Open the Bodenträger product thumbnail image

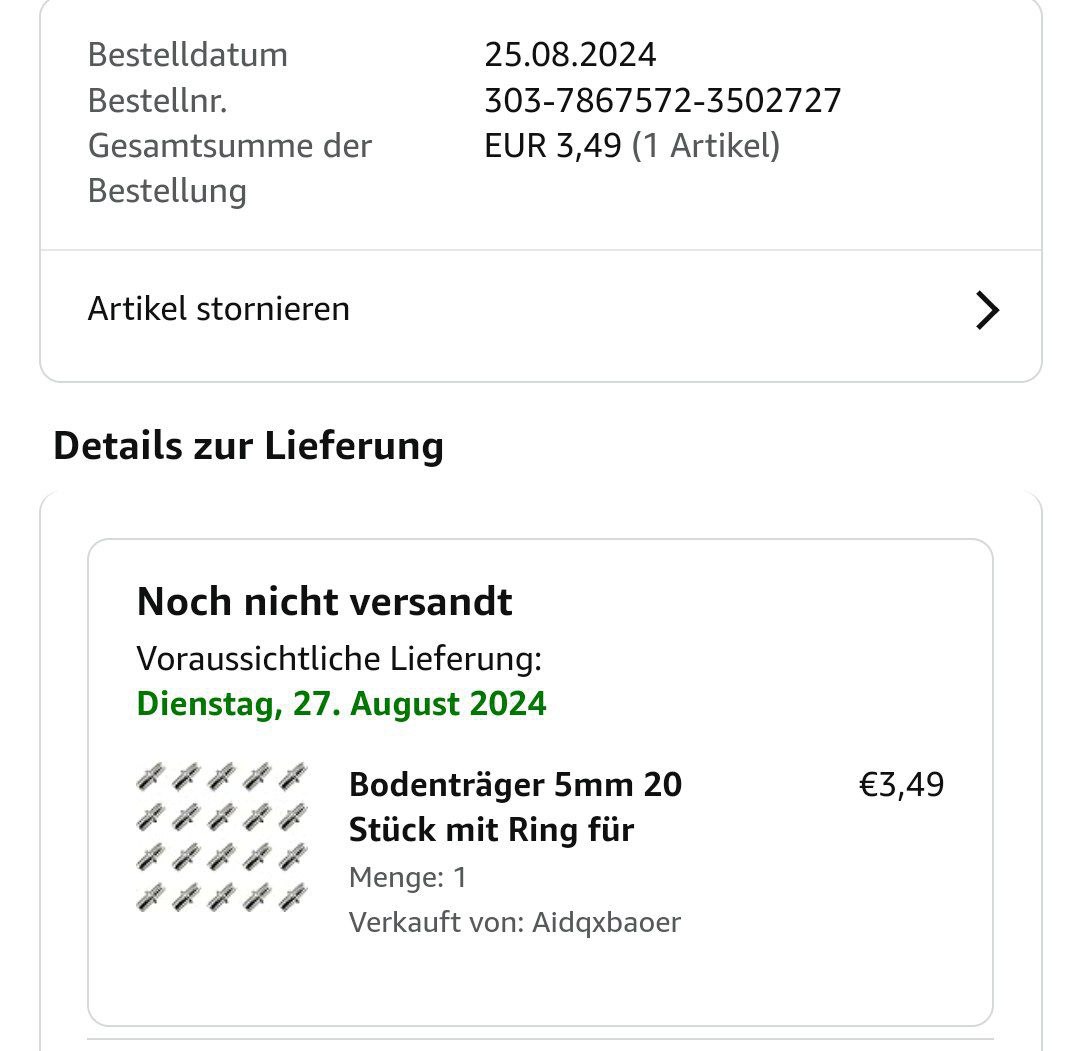pyautogui.click(x=221, y=837)
